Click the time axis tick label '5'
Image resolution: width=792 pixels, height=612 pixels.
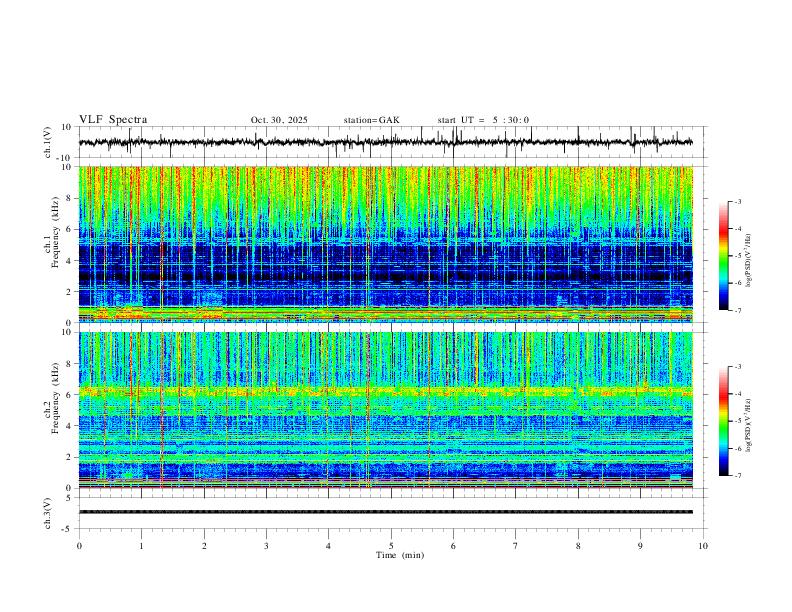(x=391, y=546)
